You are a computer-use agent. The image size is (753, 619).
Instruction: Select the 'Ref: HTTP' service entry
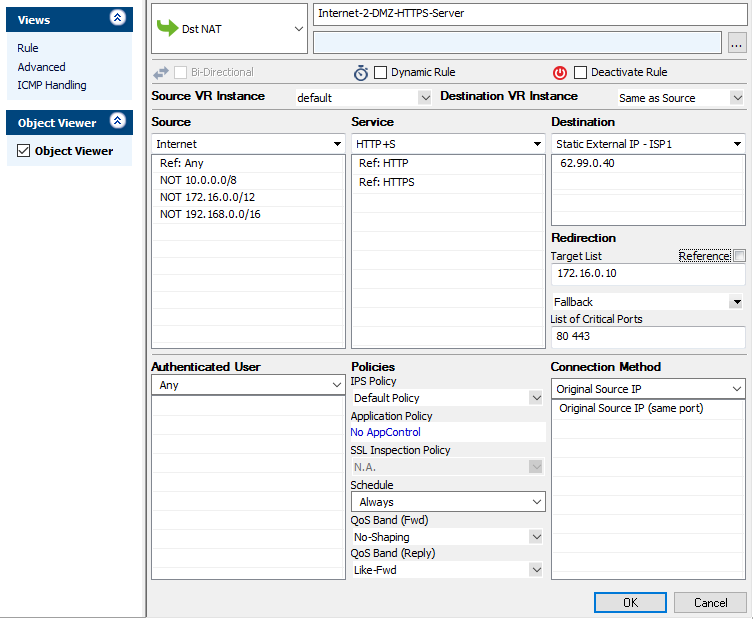(448, 163)
